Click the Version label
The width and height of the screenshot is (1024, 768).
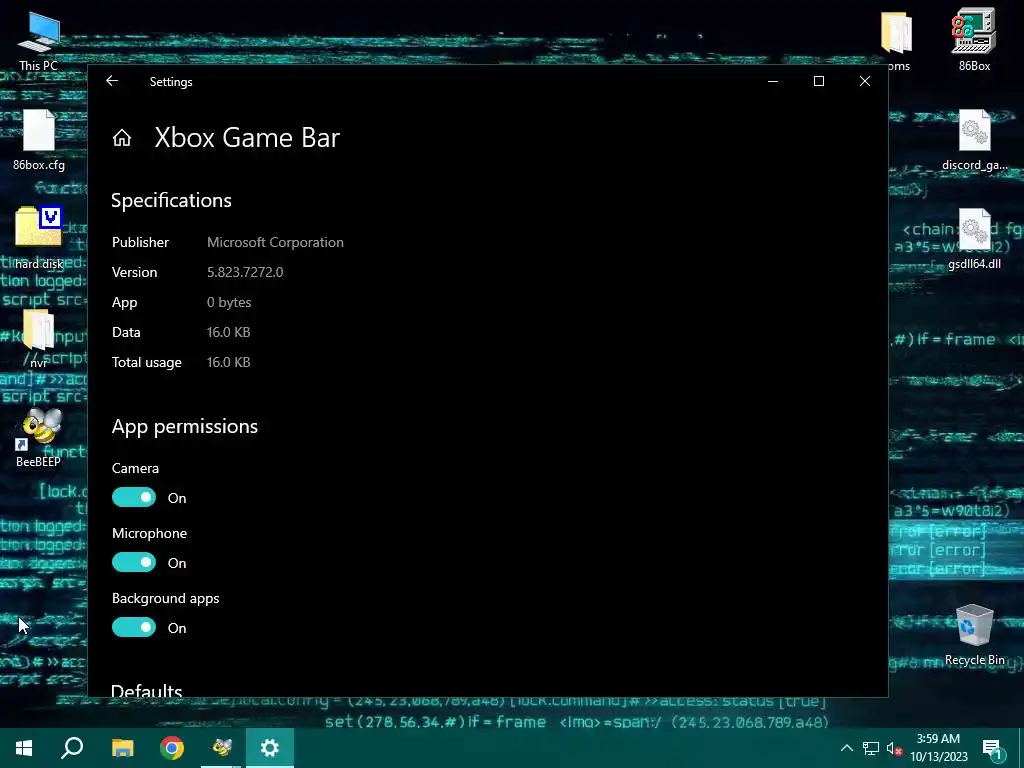click(135, 272)
